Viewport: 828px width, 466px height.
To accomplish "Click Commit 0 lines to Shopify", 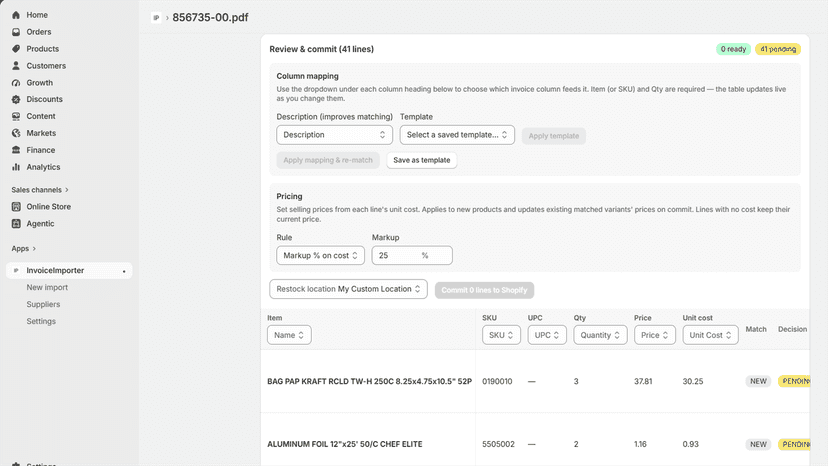I will (484, 290).
